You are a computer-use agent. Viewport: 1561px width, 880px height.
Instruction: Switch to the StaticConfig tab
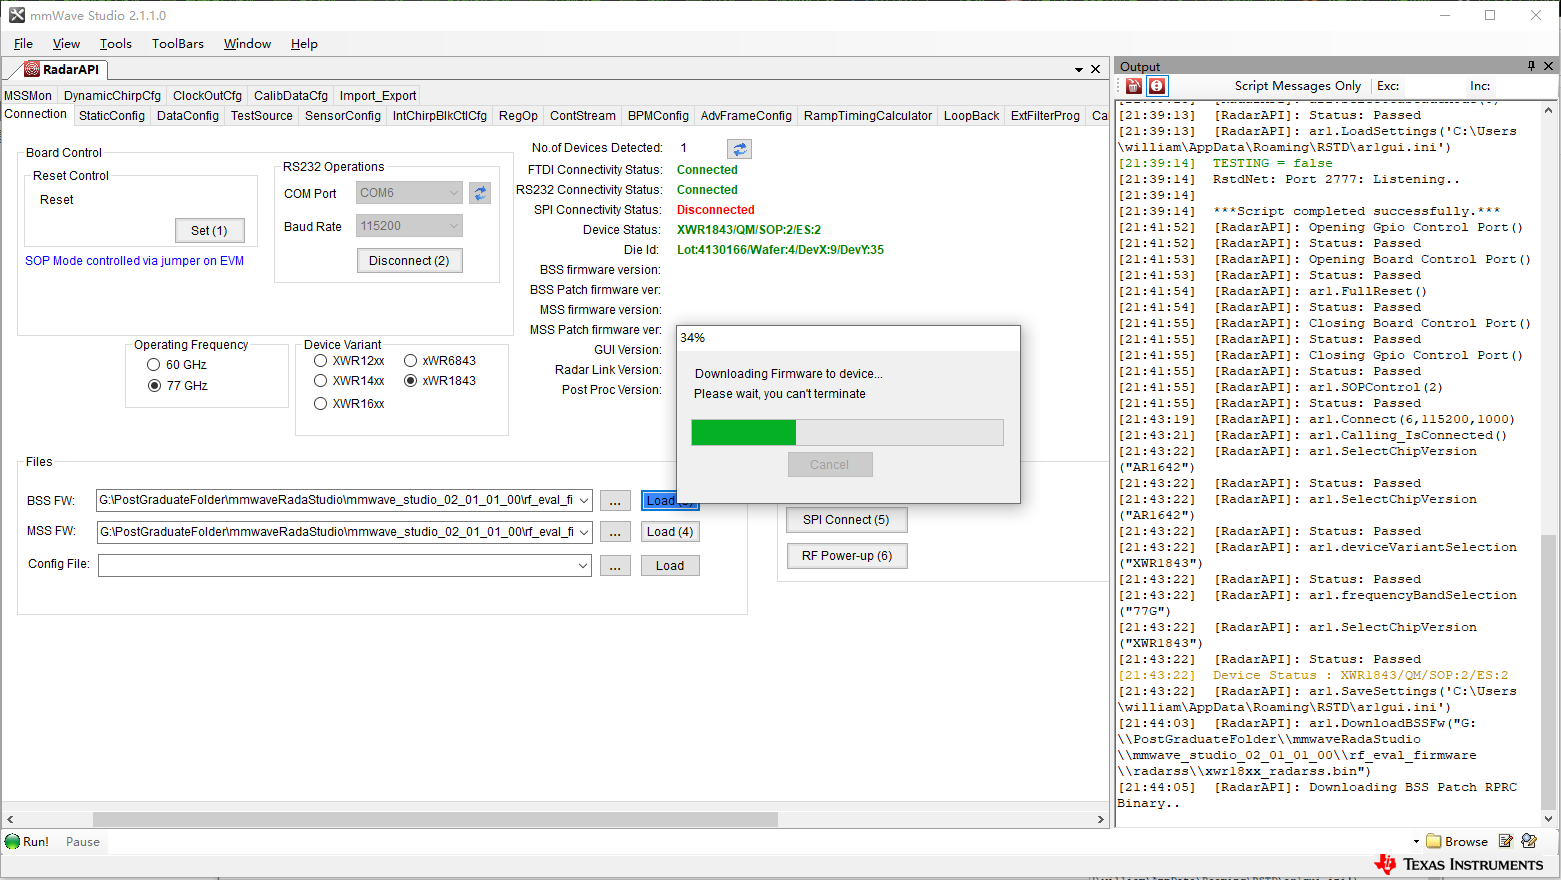[112, 116]
